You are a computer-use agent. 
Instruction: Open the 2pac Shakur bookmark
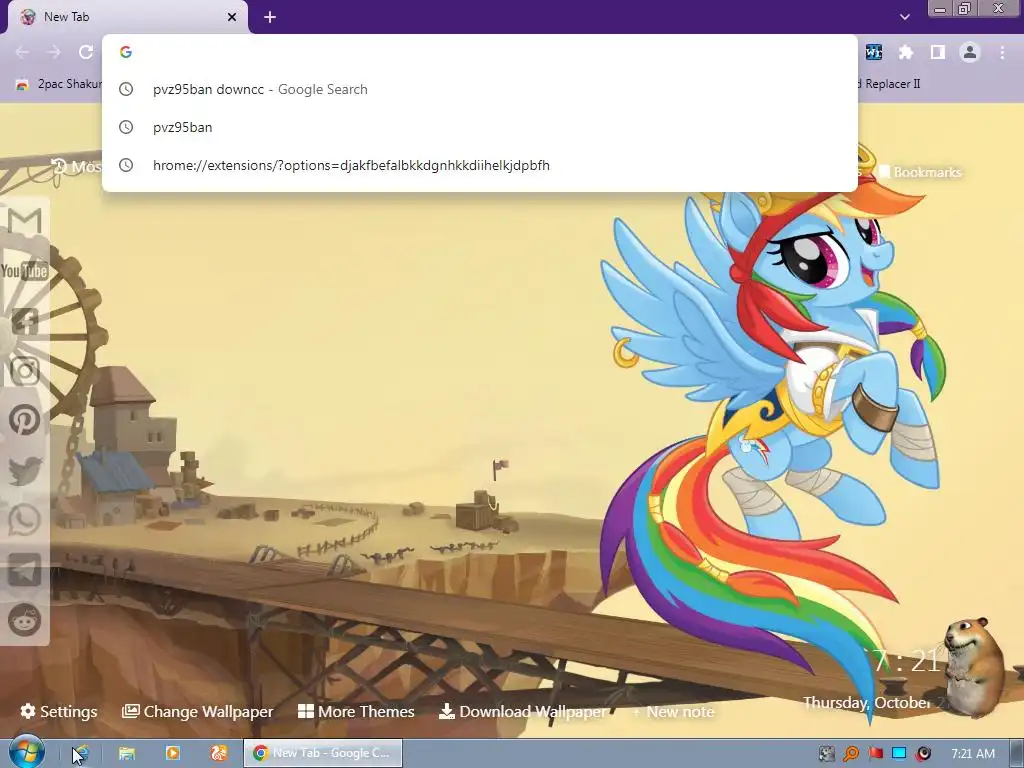pos(60,84)
